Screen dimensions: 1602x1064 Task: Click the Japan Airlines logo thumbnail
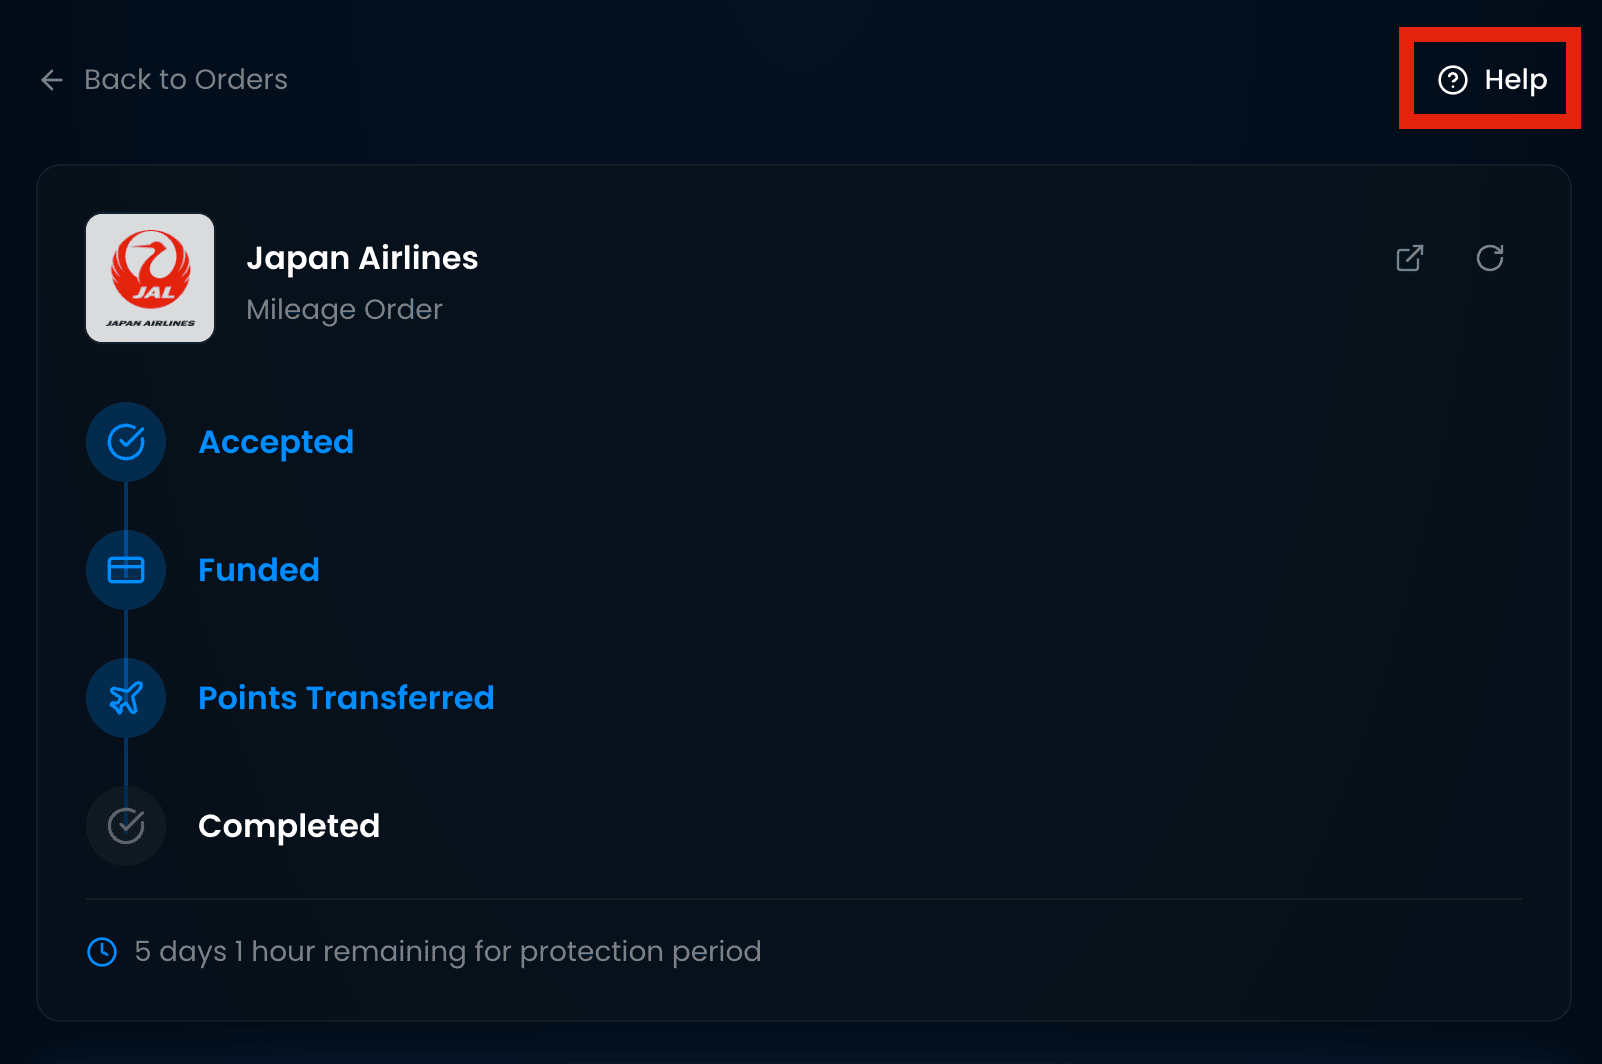pyautogui.click(x=150, y=278)
